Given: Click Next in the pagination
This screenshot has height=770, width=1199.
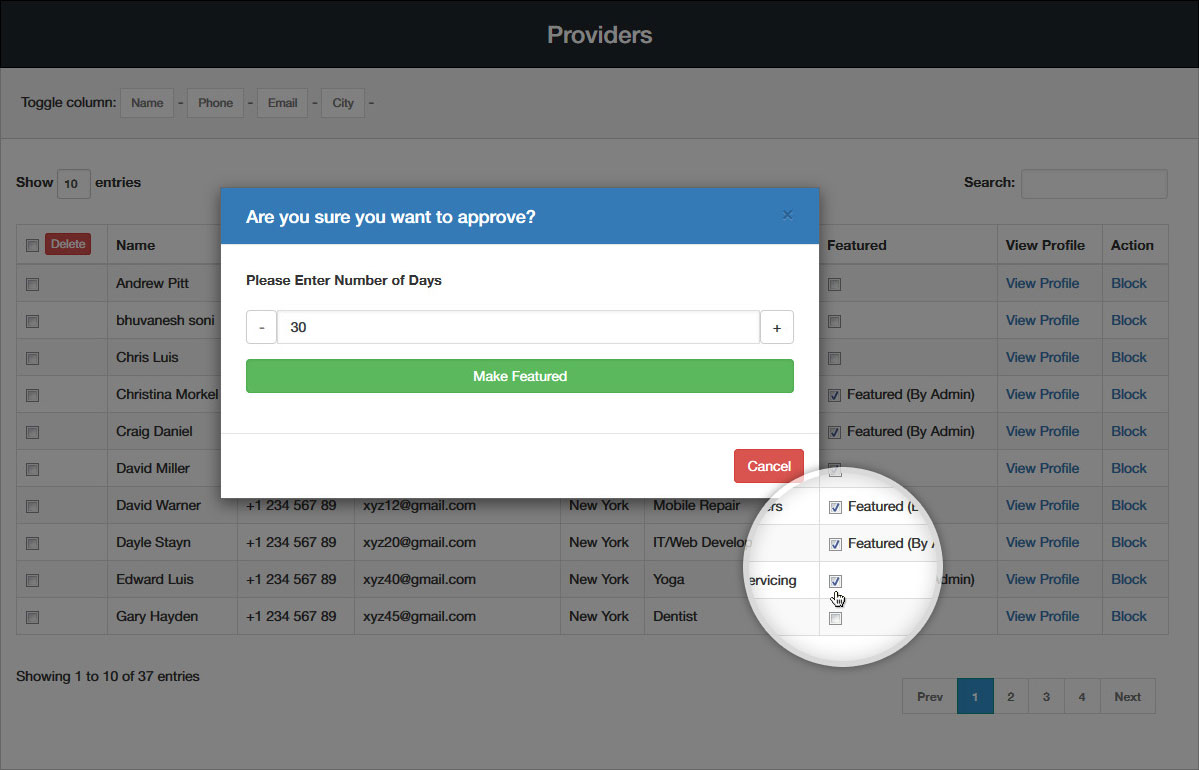Looking at the screenshot, I should coord(1127,697).
